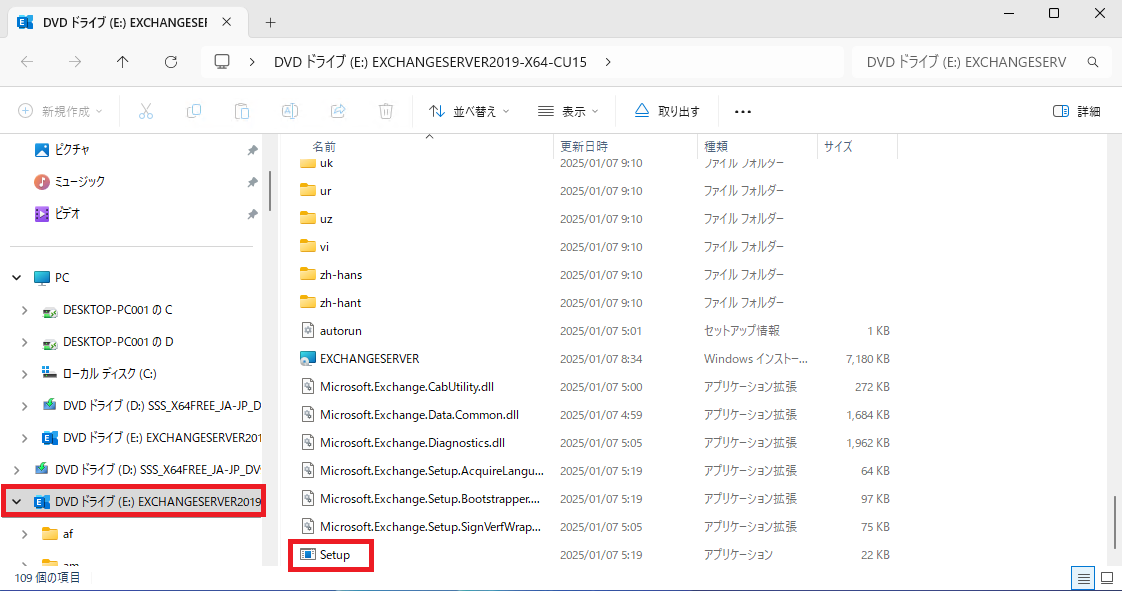
Task: Sort by サイズ column header
Action: (838, 147)
